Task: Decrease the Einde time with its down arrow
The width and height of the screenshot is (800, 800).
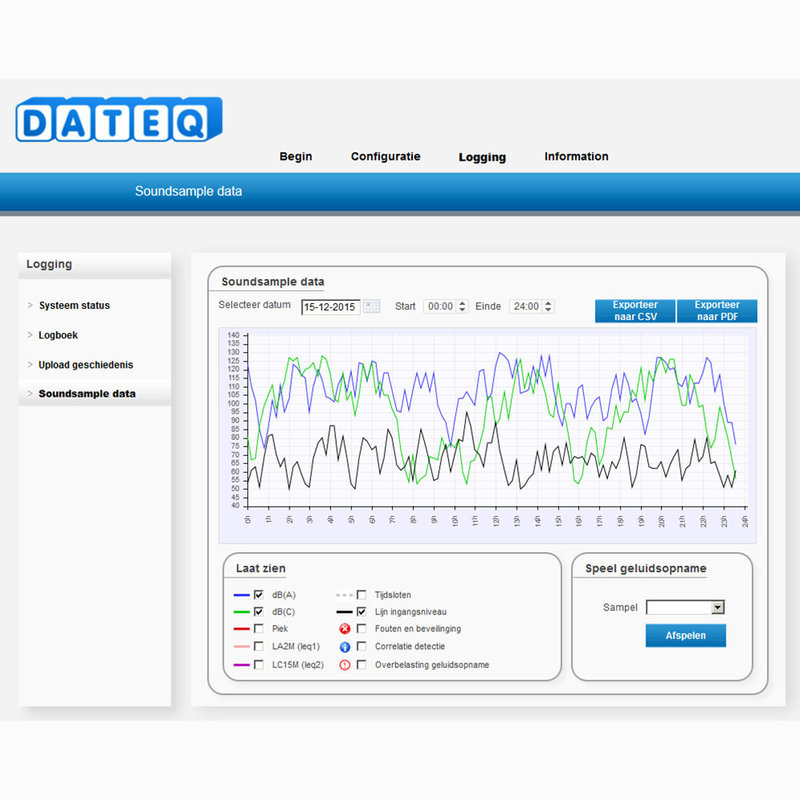Action: pos(547,310)
